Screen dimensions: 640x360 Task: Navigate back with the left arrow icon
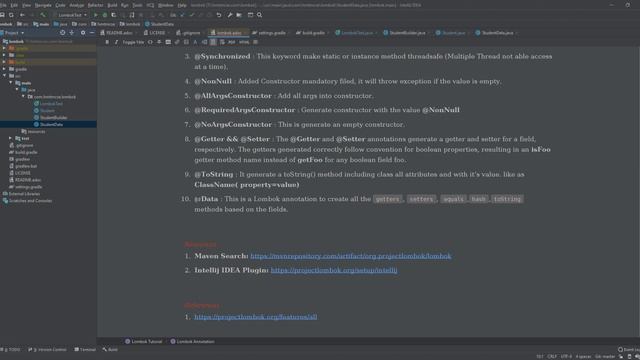tap(22, 15)
